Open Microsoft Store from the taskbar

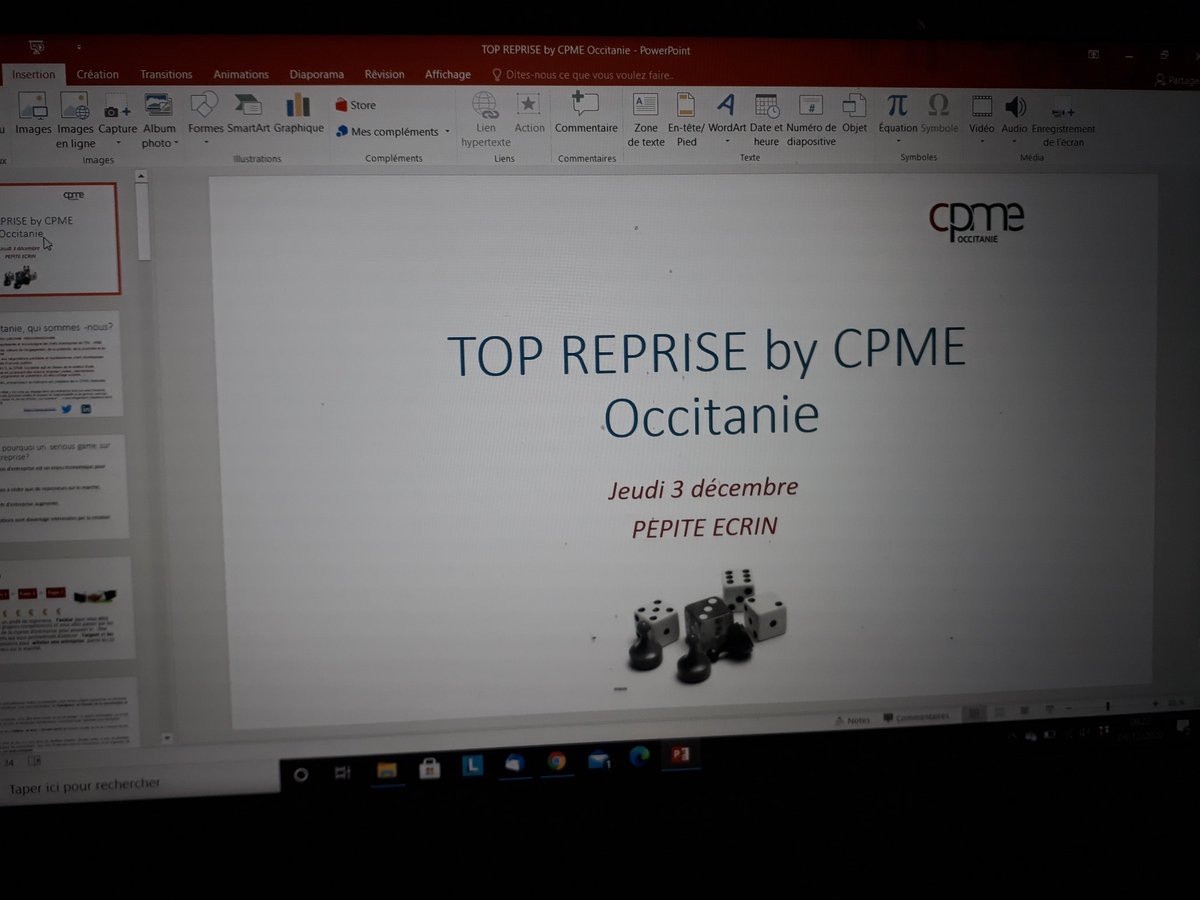pyautogui.click(x=430, y=768)
